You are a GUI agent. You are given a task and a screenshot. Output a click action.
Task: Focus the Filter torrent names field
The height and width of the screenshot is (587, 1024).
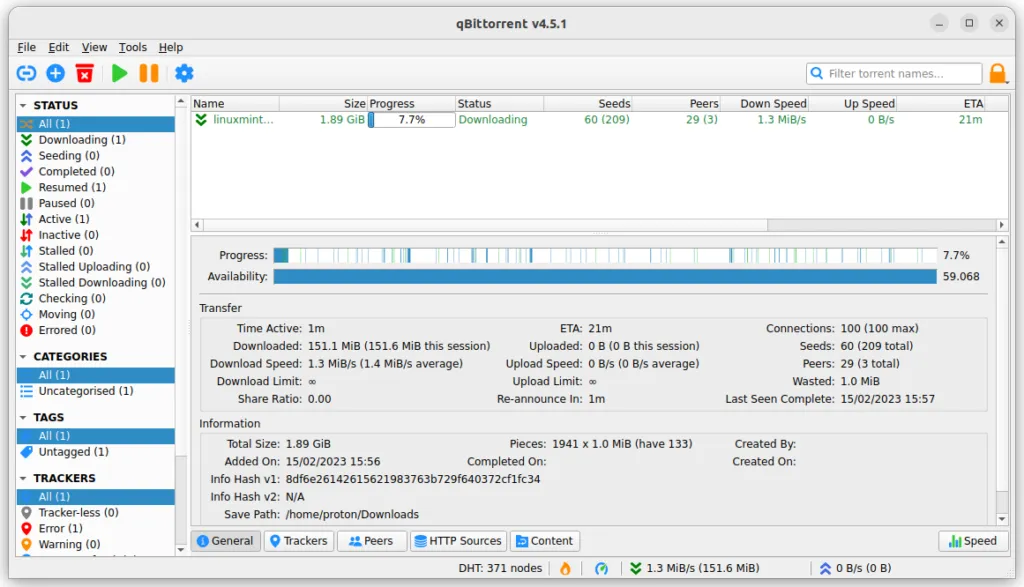(895, 73)
